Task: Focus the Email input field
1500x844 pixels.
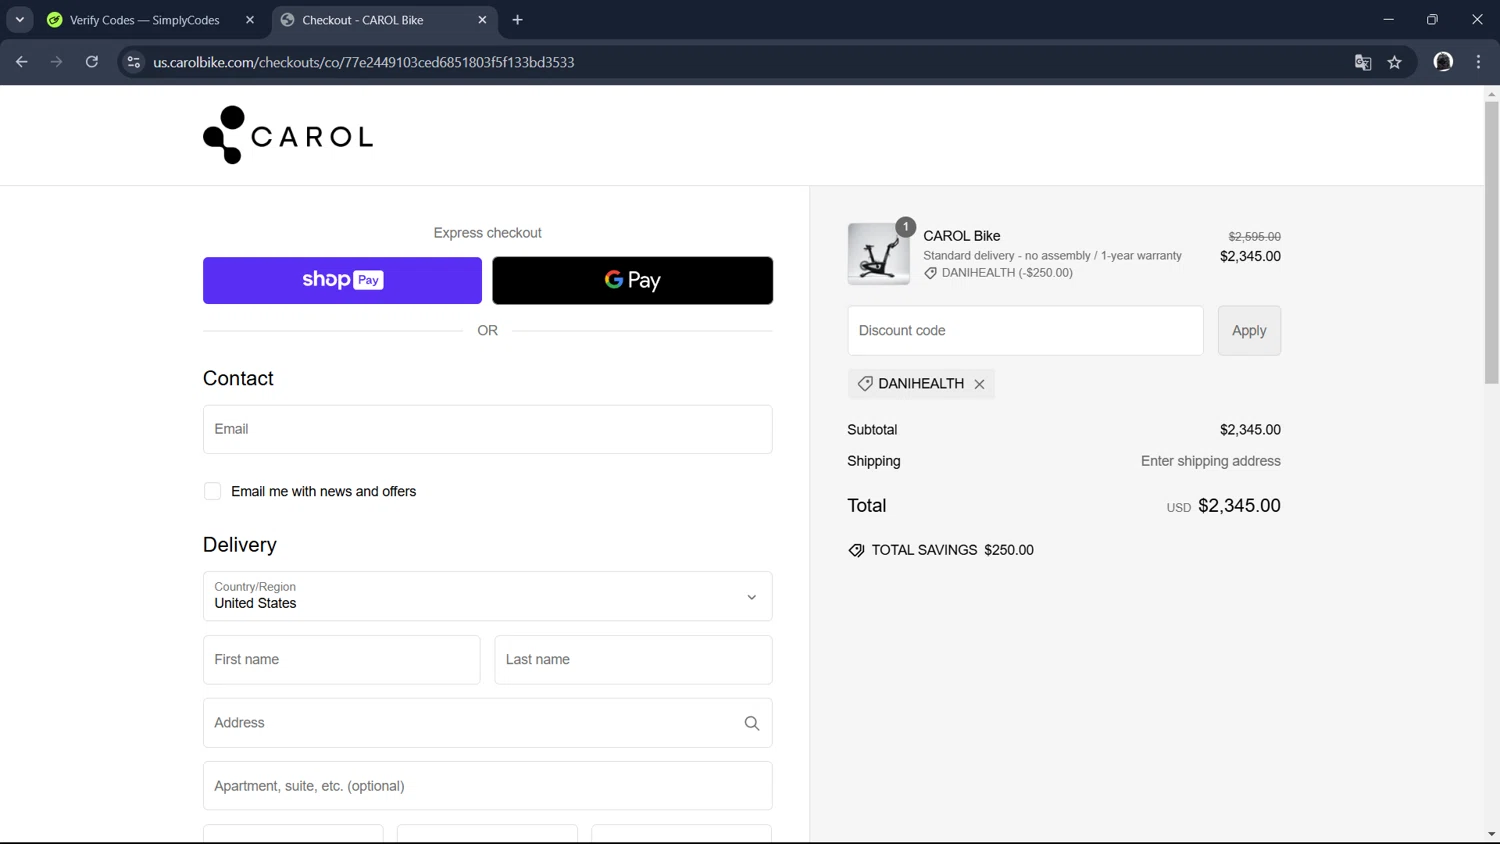Action: [x=488, y=429]
